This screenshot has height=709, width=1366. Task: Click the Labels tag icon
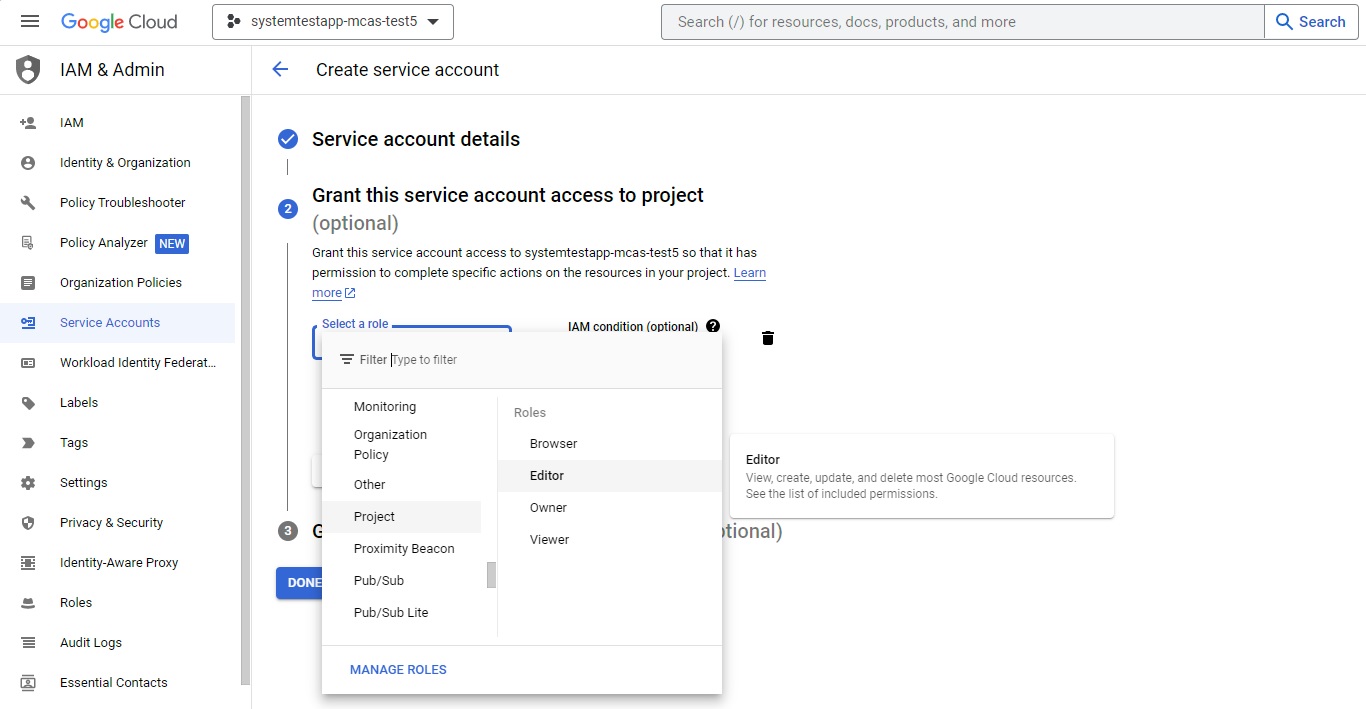pyautogui.click(x=28, y=403)
